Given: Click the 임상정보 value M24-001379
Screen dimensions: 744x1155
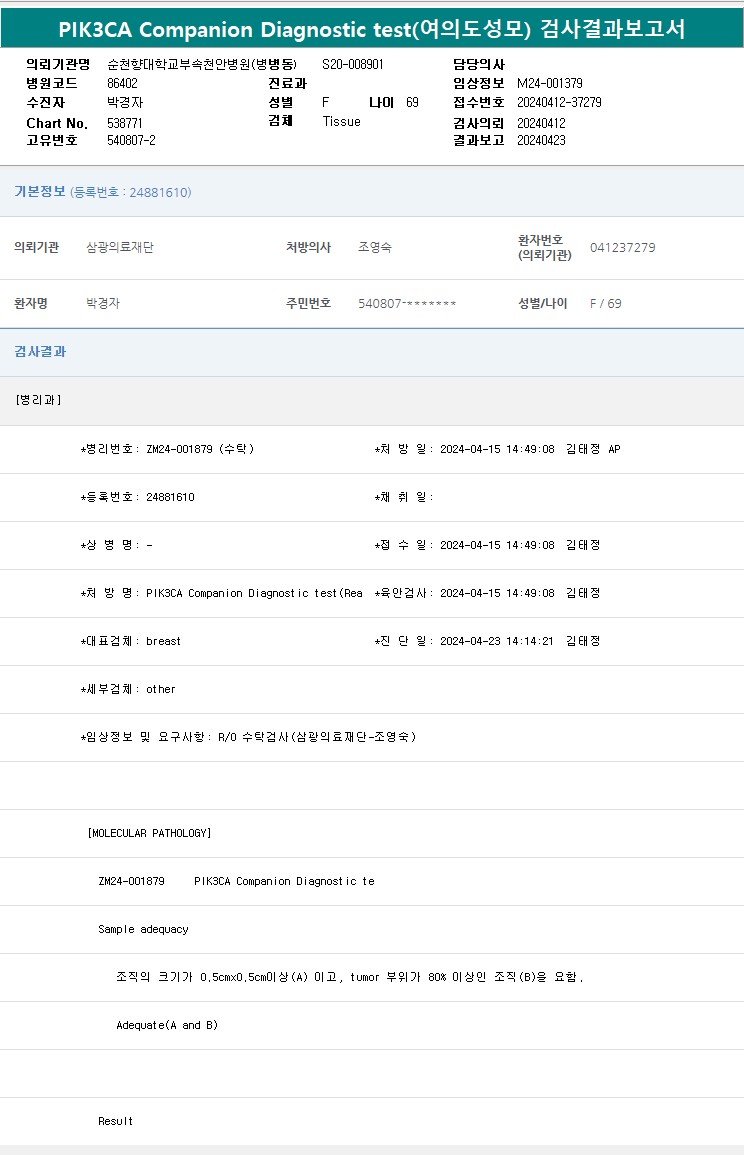Looking at the screenshot, I should click(549, 83).
